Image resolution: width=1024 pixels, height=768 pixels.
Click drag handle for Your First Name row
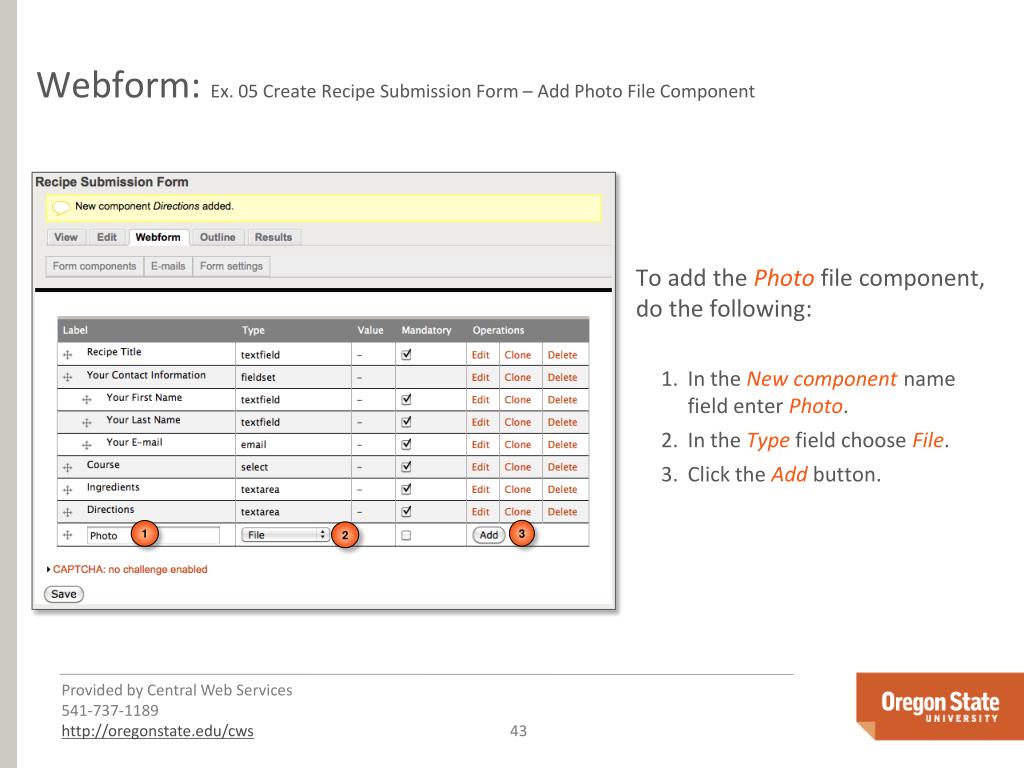point(86,400)
